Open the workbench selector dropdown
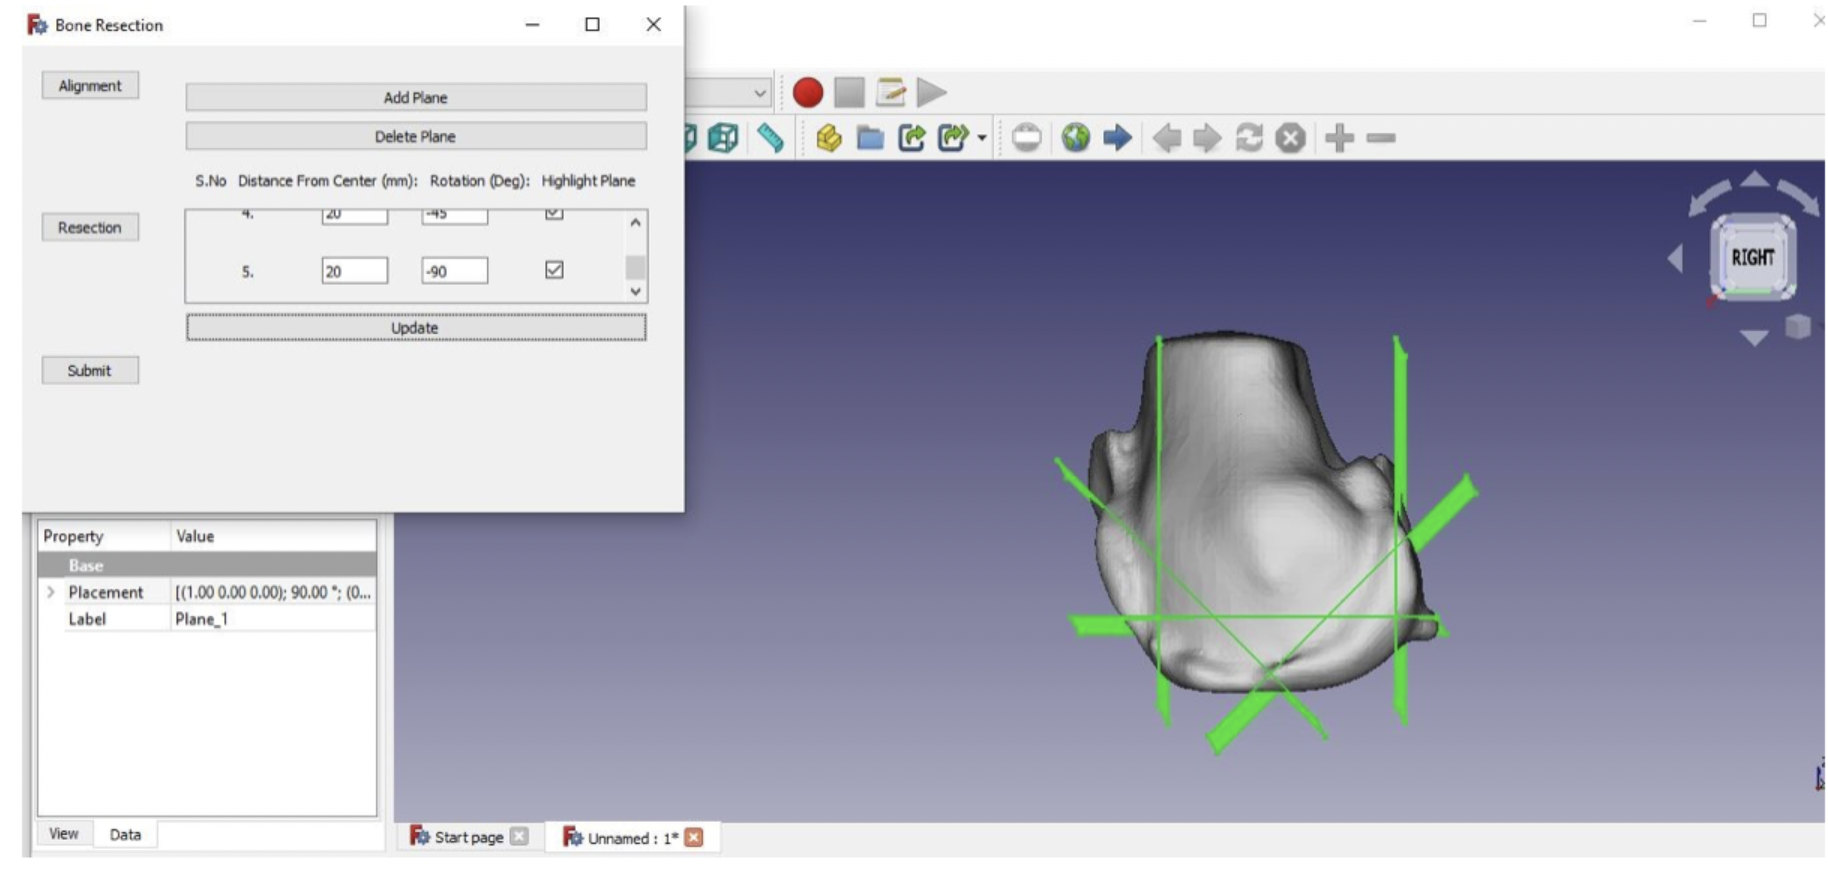1828x880 pixels. point(759,93)
